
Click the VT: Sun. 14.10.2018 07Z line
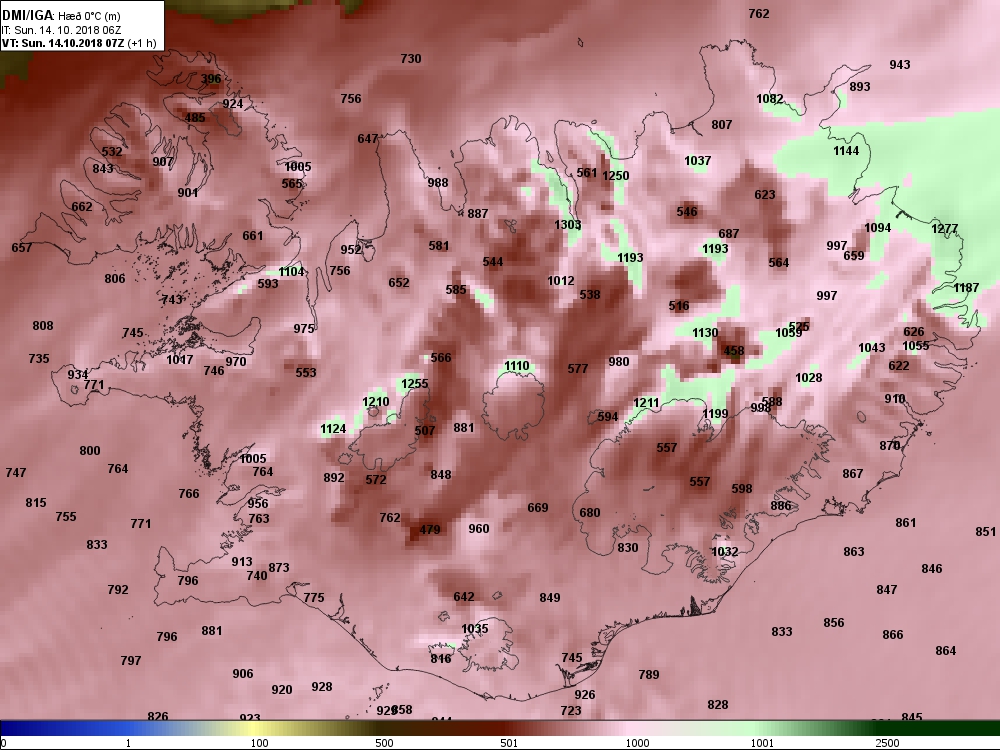[x=78, y=43]
